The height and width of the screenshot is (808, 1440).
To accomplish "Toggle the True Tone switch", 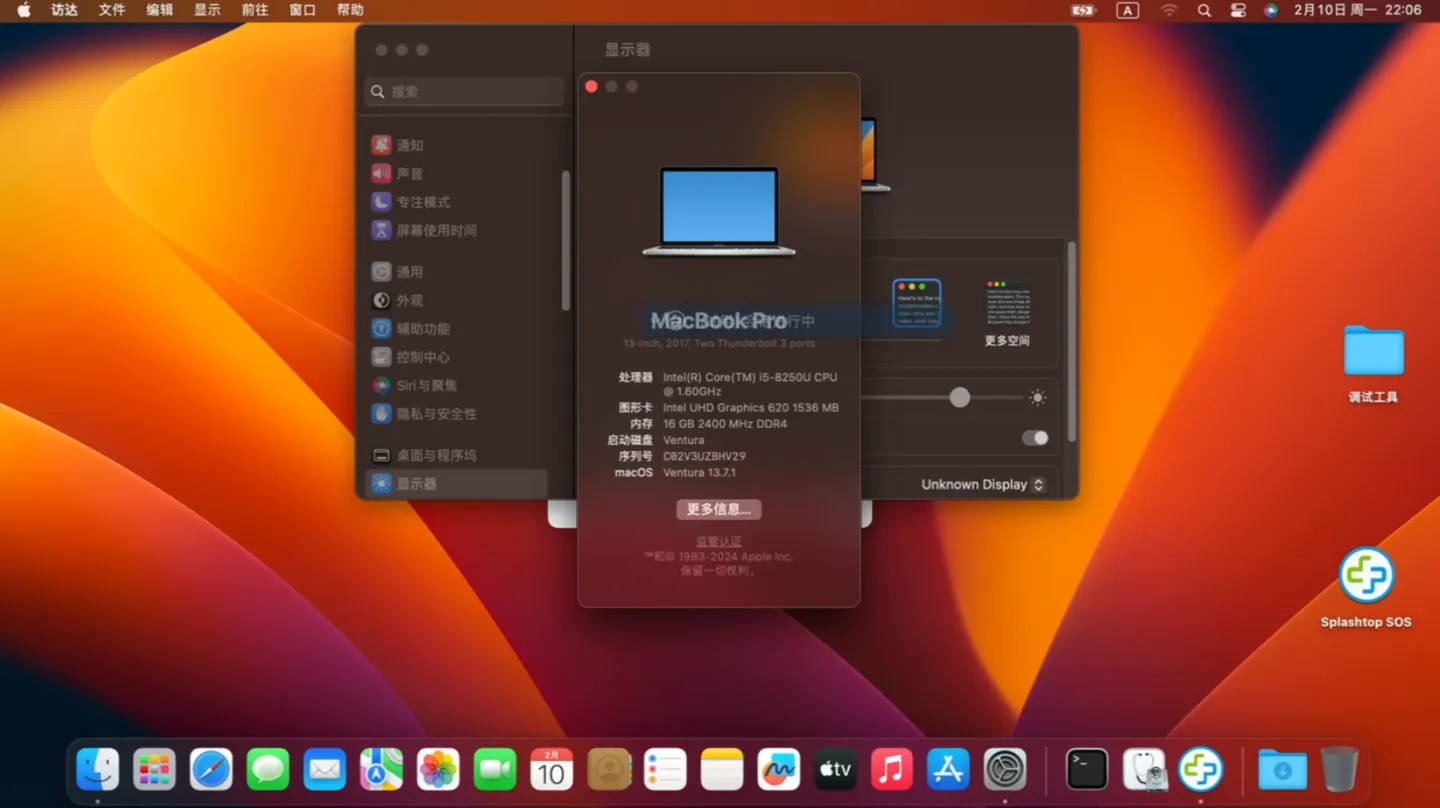I will point(1035,438).
